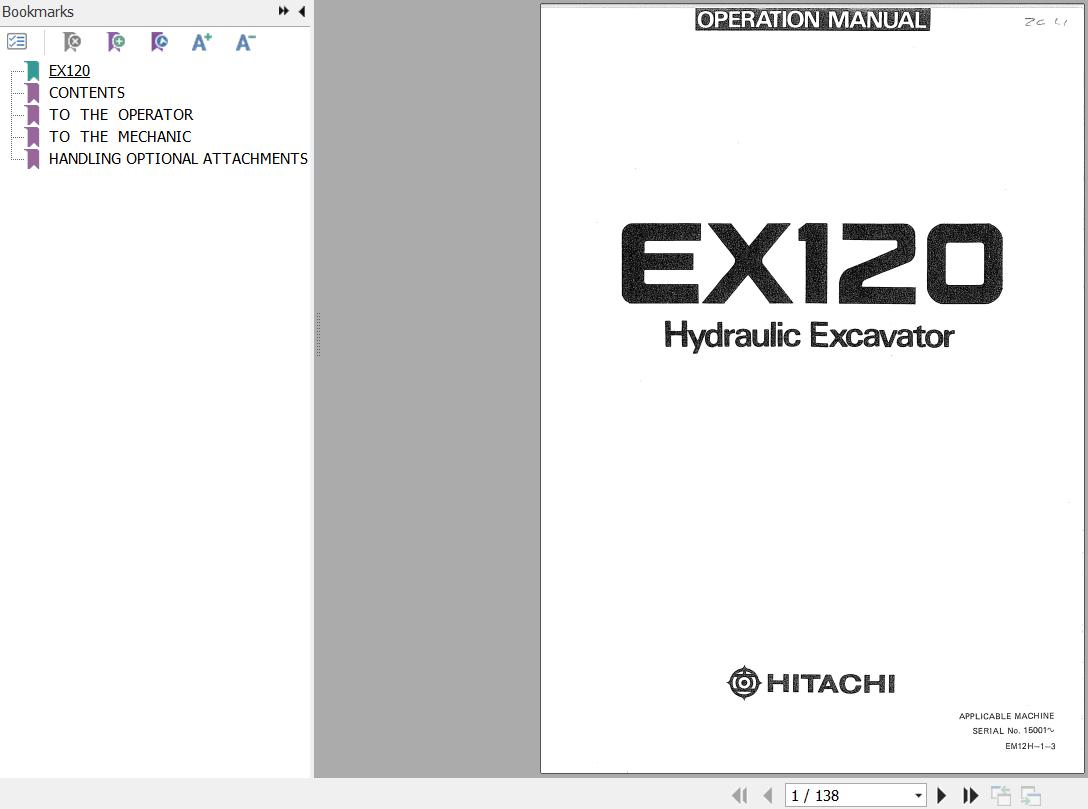
Task: Click the Bookmarks panel title
Action: pos(38,12)
